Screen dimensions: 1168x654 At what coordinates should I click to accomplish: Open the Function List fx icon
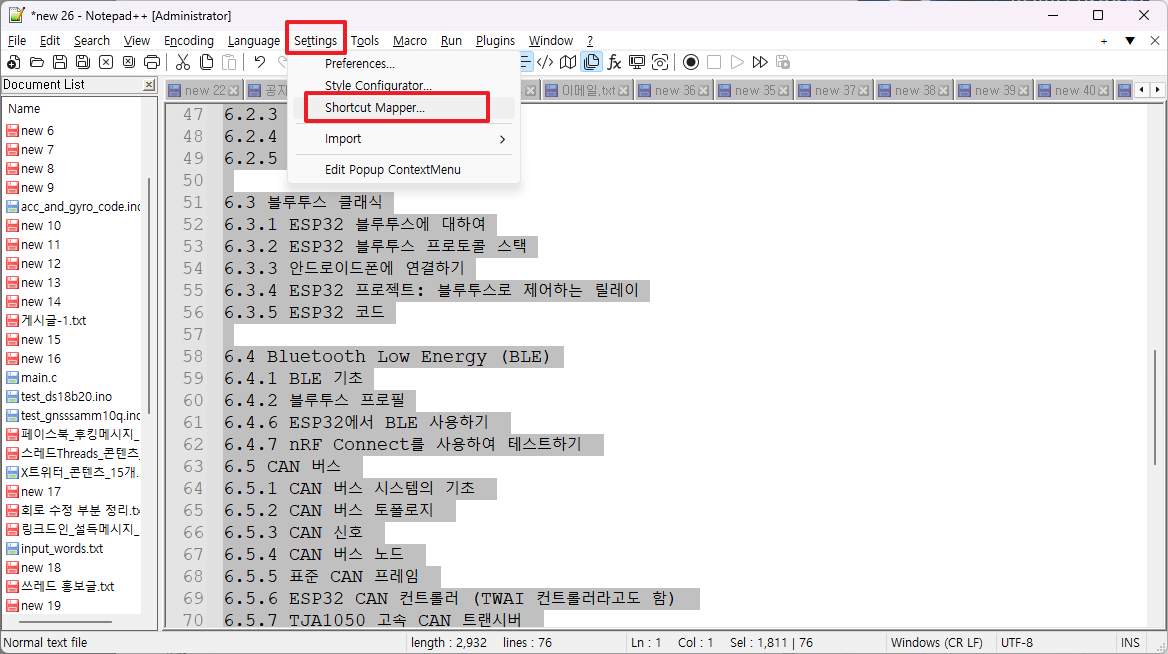point(615,63)
